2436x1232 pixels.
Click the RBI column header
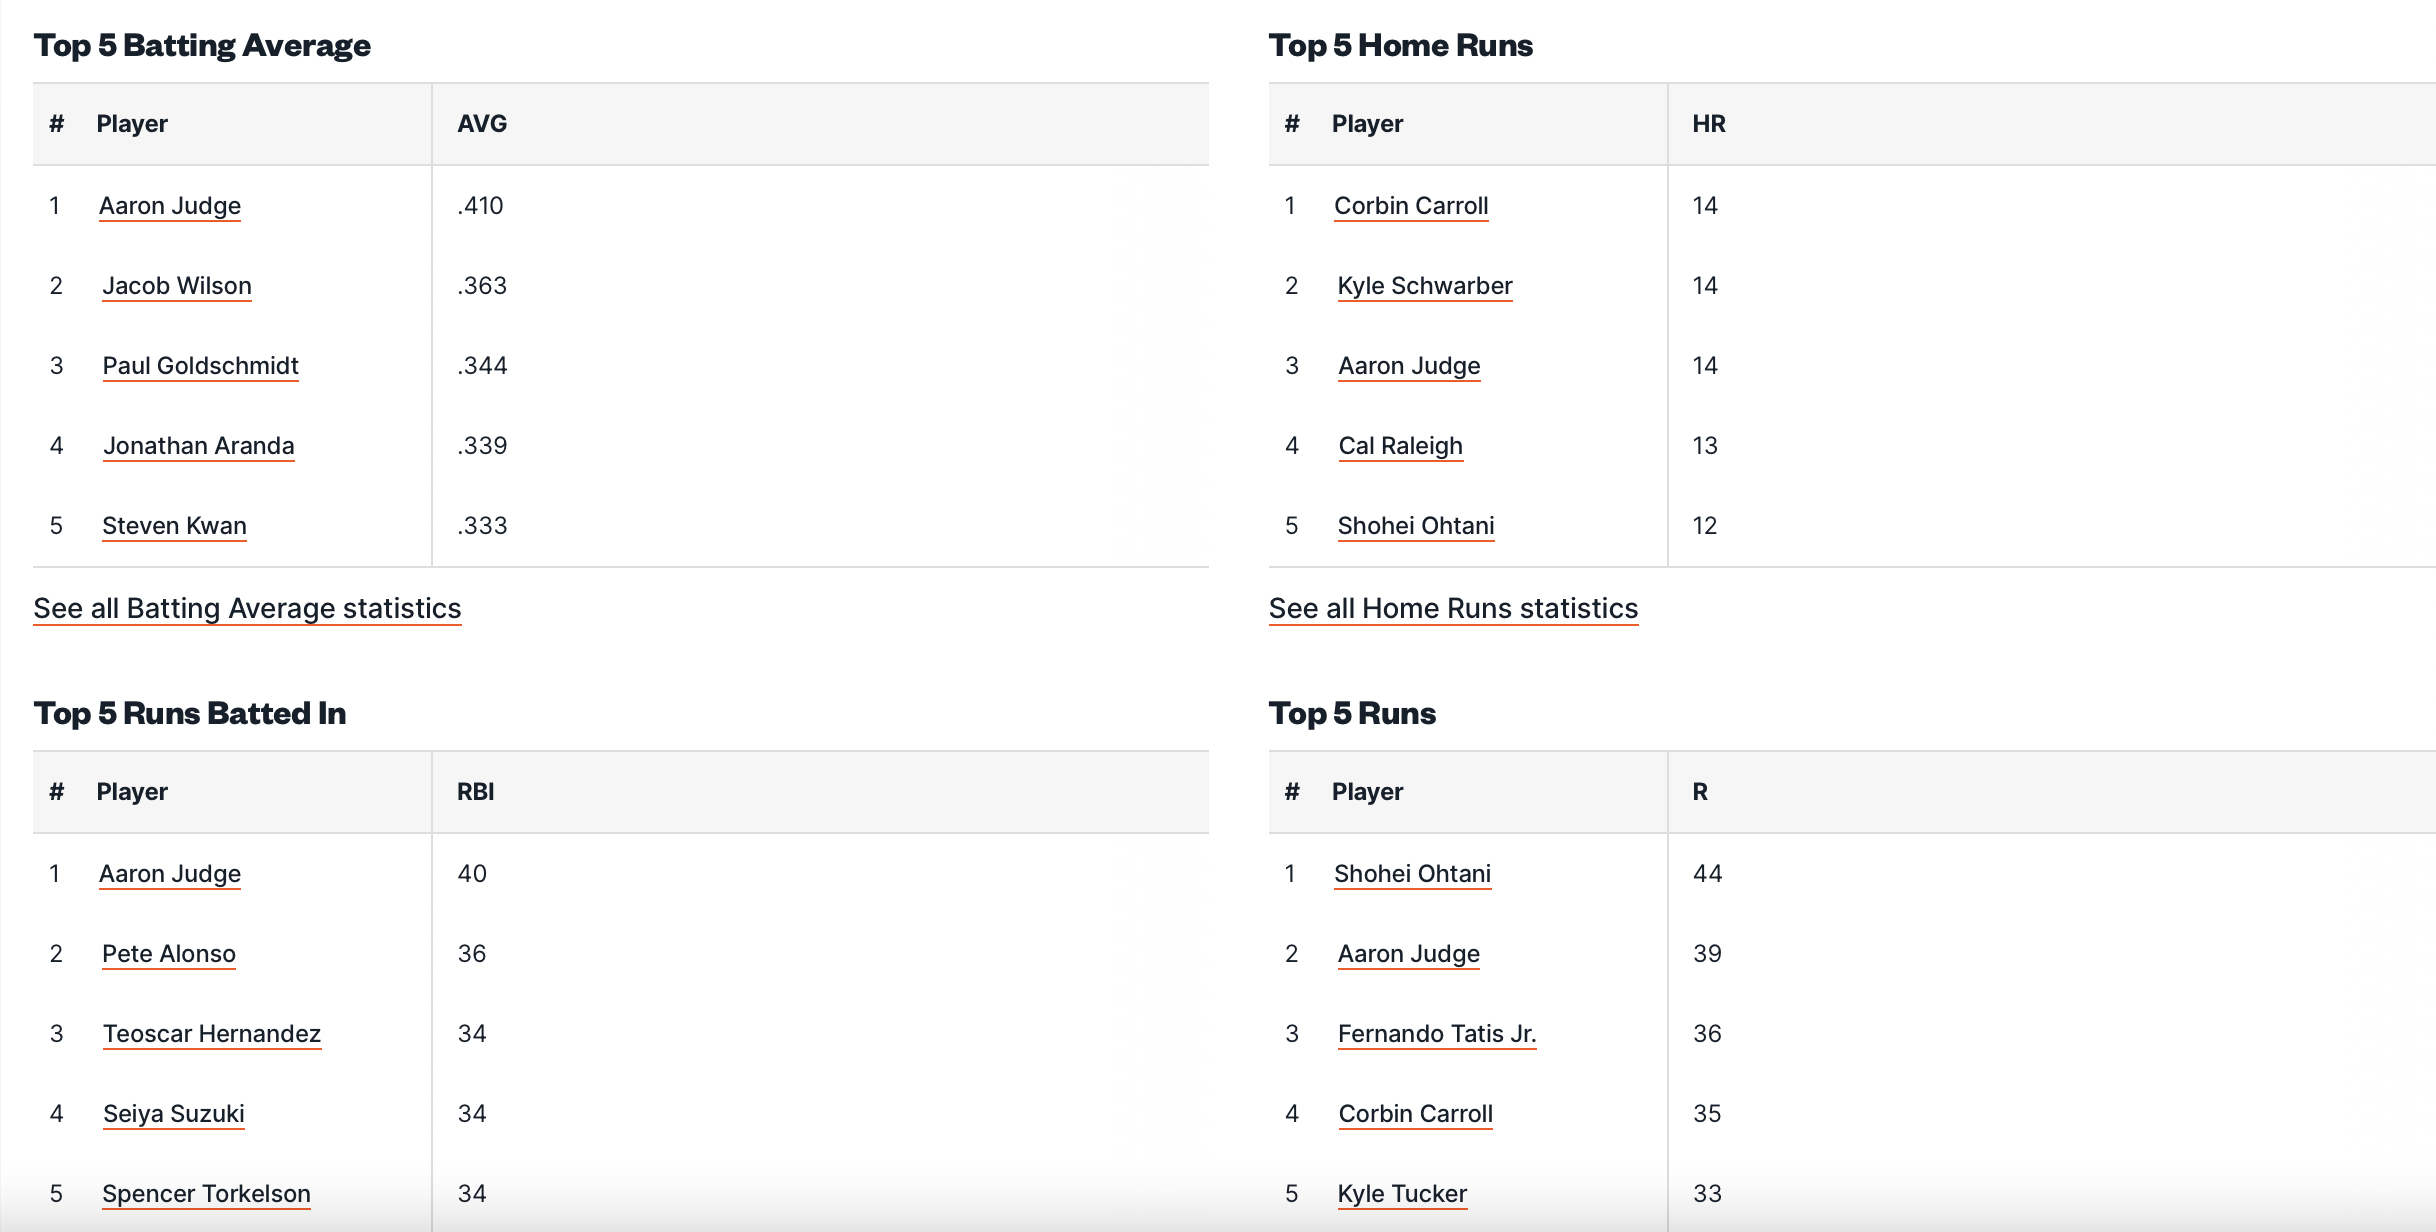coord(476,792)
